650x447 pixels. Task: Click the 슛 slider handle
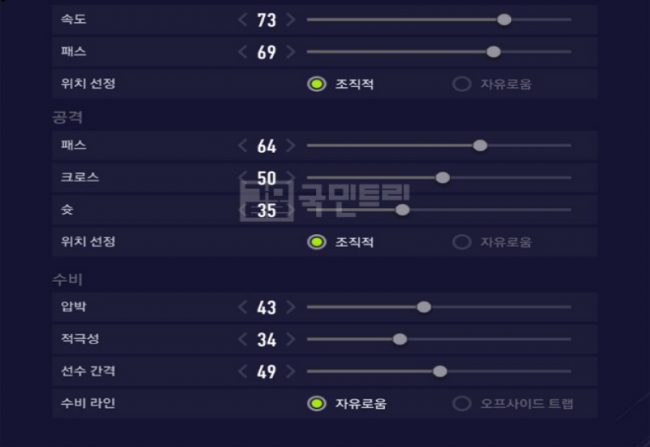(402, 210)
